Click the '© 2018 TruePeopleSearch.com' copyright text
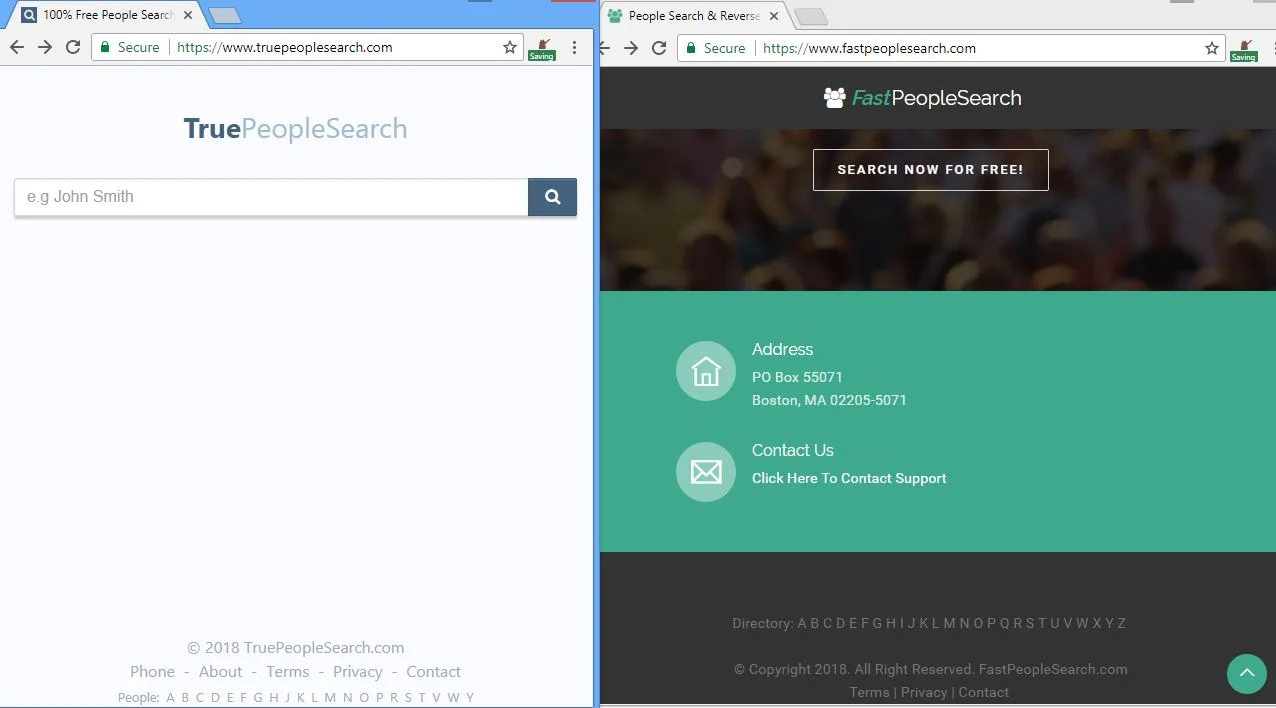Image resolution: width=1276 pixels, height=708 pixels. coord(296,648)
